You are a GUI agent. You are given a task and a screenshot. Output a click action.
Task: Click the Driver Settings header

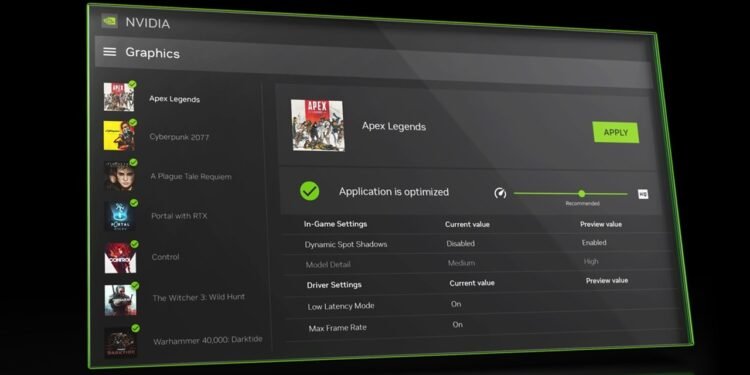point(334,285)
